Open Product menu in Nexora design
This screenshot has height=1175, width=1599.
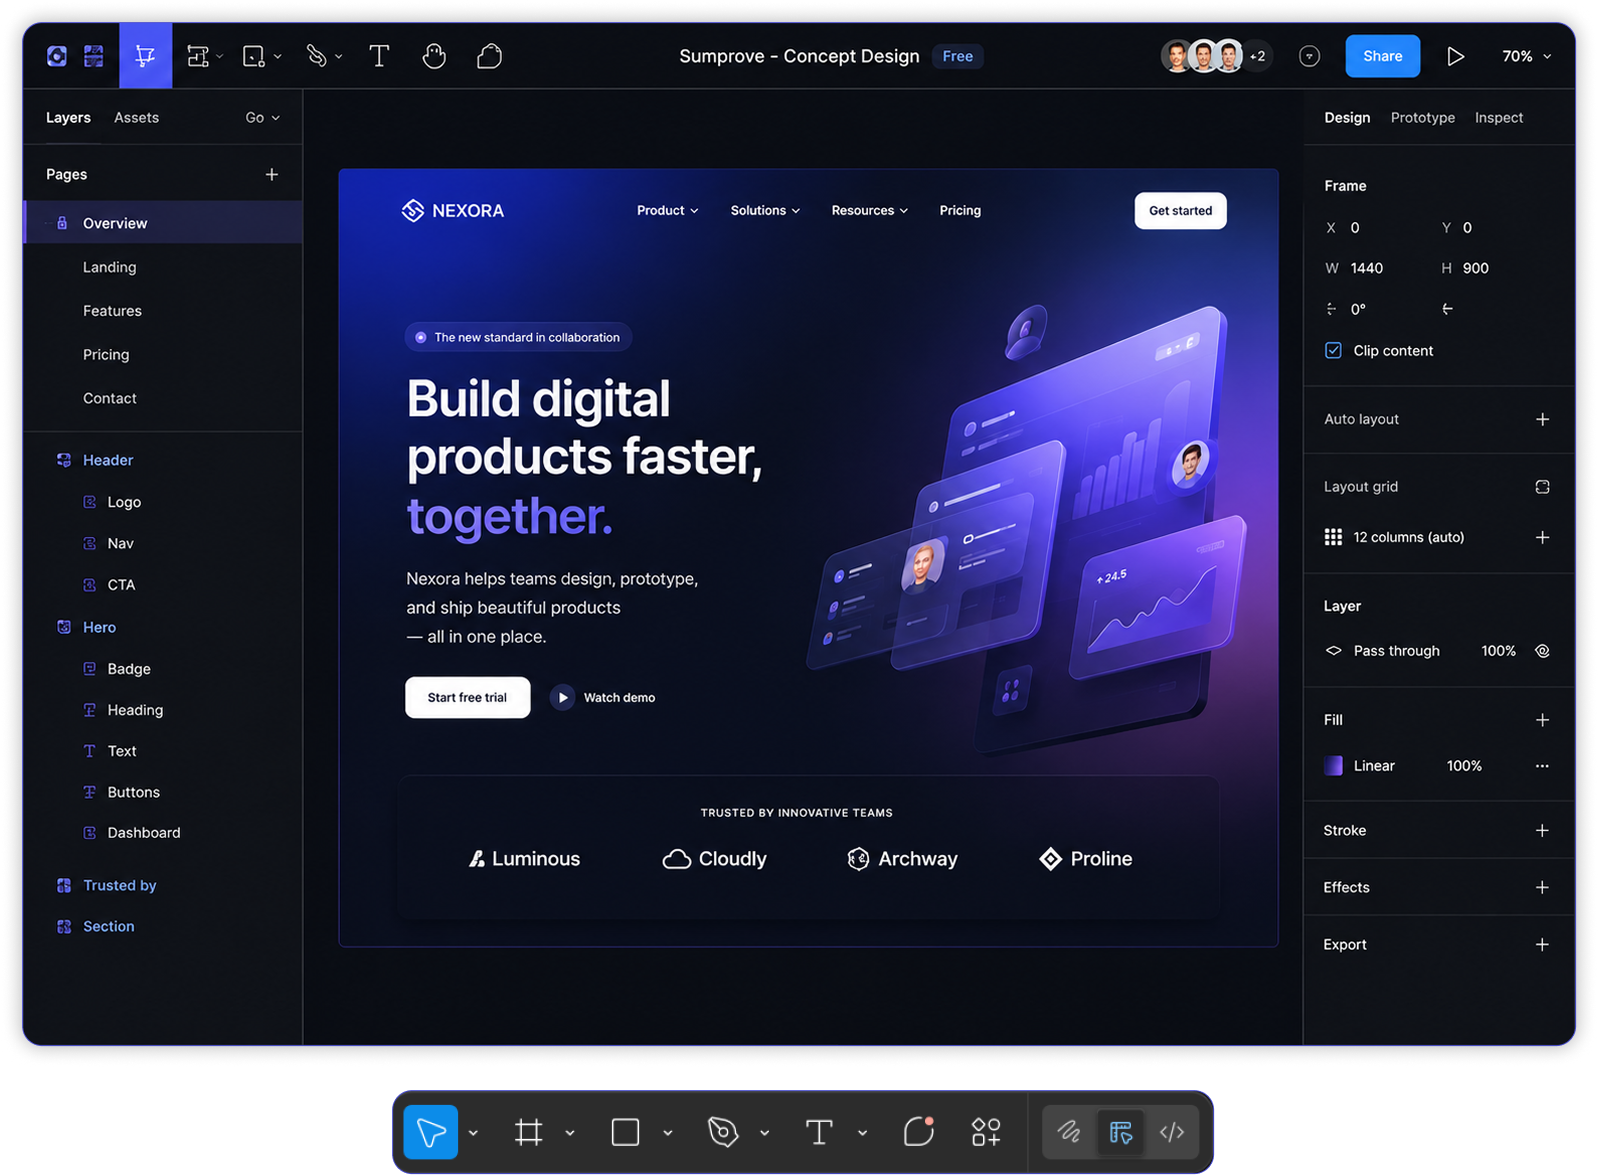click(667, 210)
